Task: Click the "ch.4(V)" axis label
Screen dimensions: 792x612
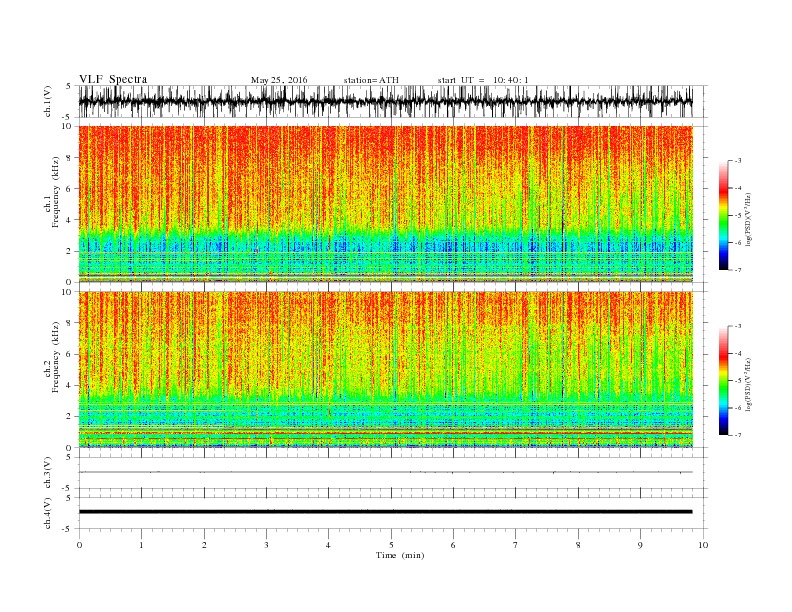Action: pyautogui.click(x=48, y=513)
